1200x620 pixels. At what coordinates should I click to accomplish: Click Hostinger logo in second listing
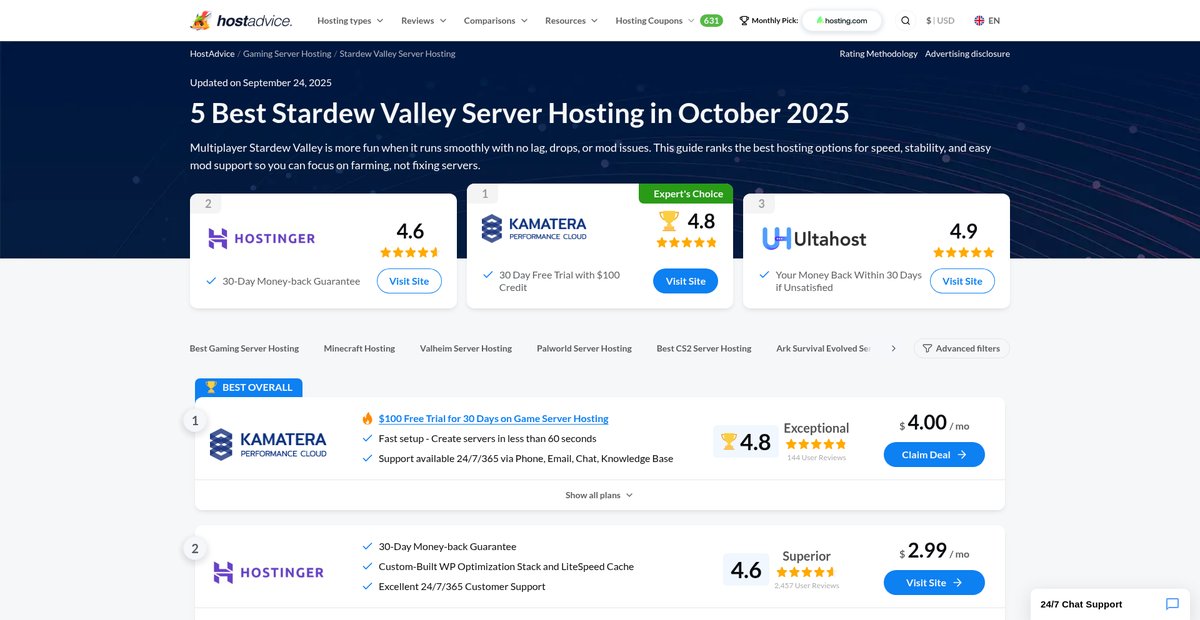tap(268, 572)
